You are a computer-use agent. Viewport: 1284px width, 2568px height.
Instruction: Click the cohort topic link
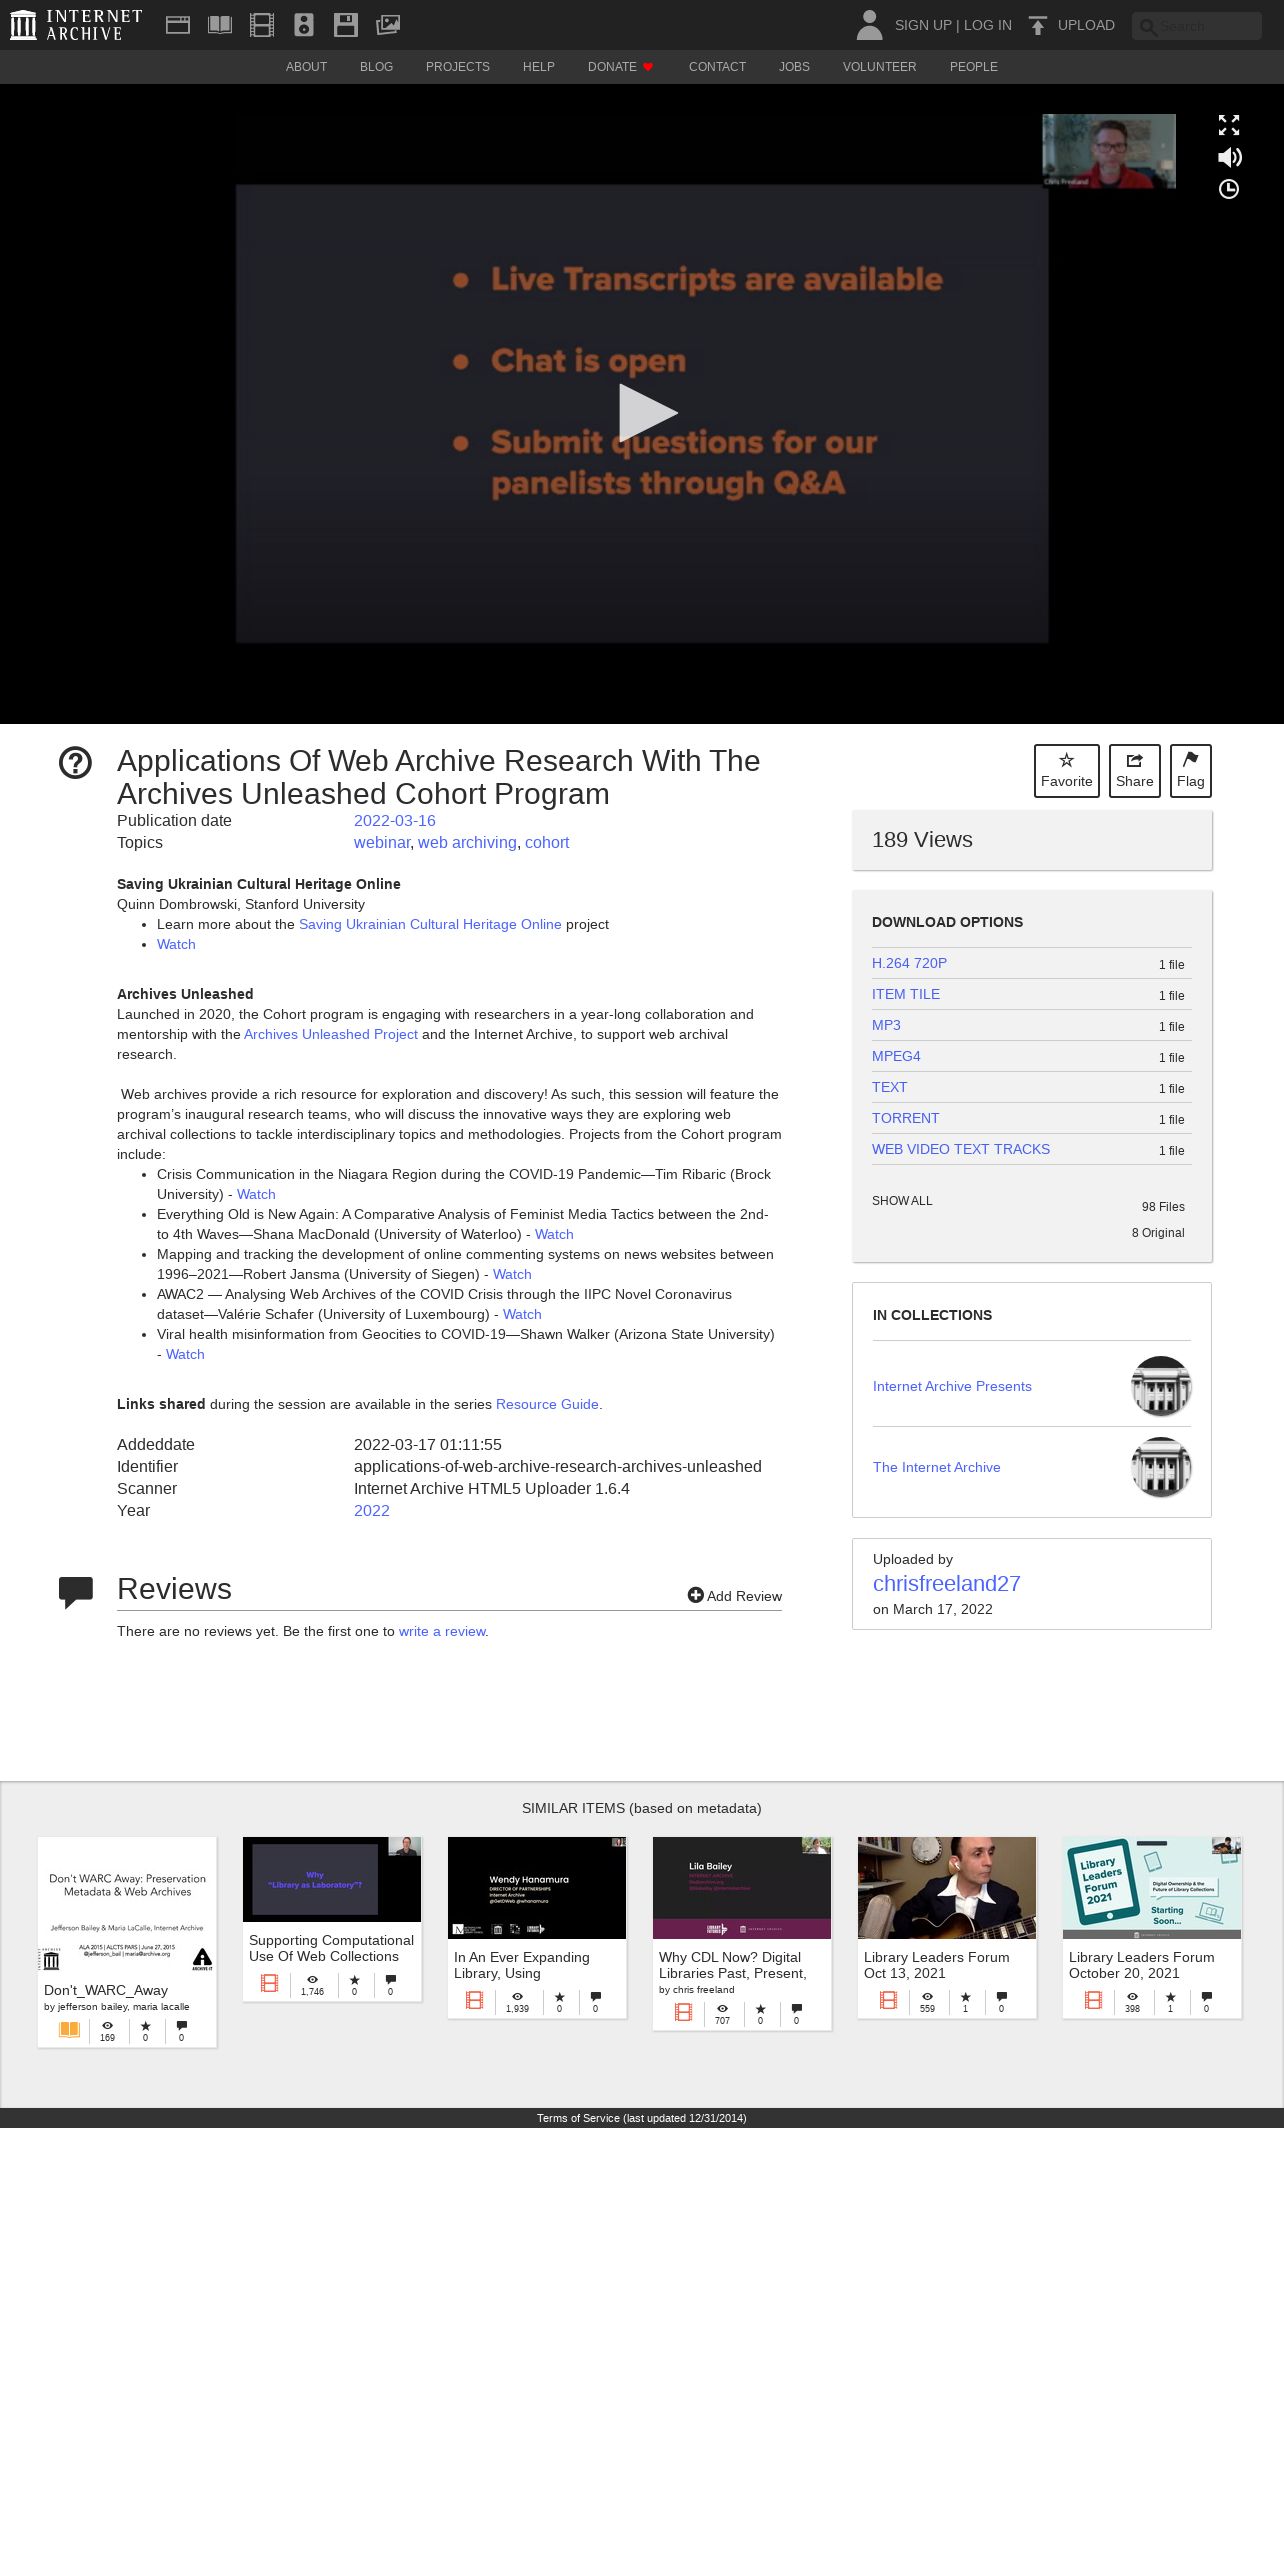[x=547, y=842]
